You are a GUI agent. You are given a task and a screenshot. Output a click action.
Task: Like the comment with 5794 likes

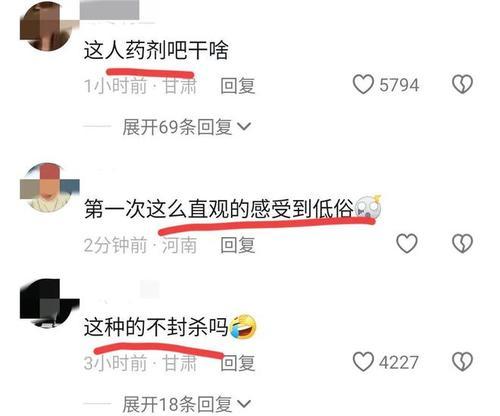click(x=363, y=84)
